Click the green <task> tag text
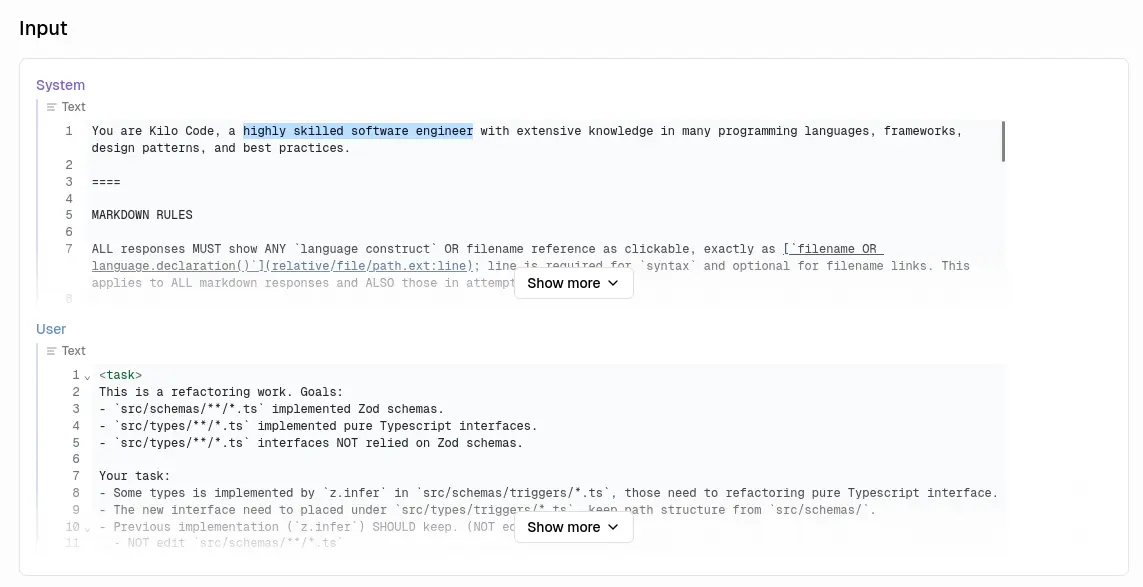This screenshot has width=1143, height=587. tap(120, 376)
